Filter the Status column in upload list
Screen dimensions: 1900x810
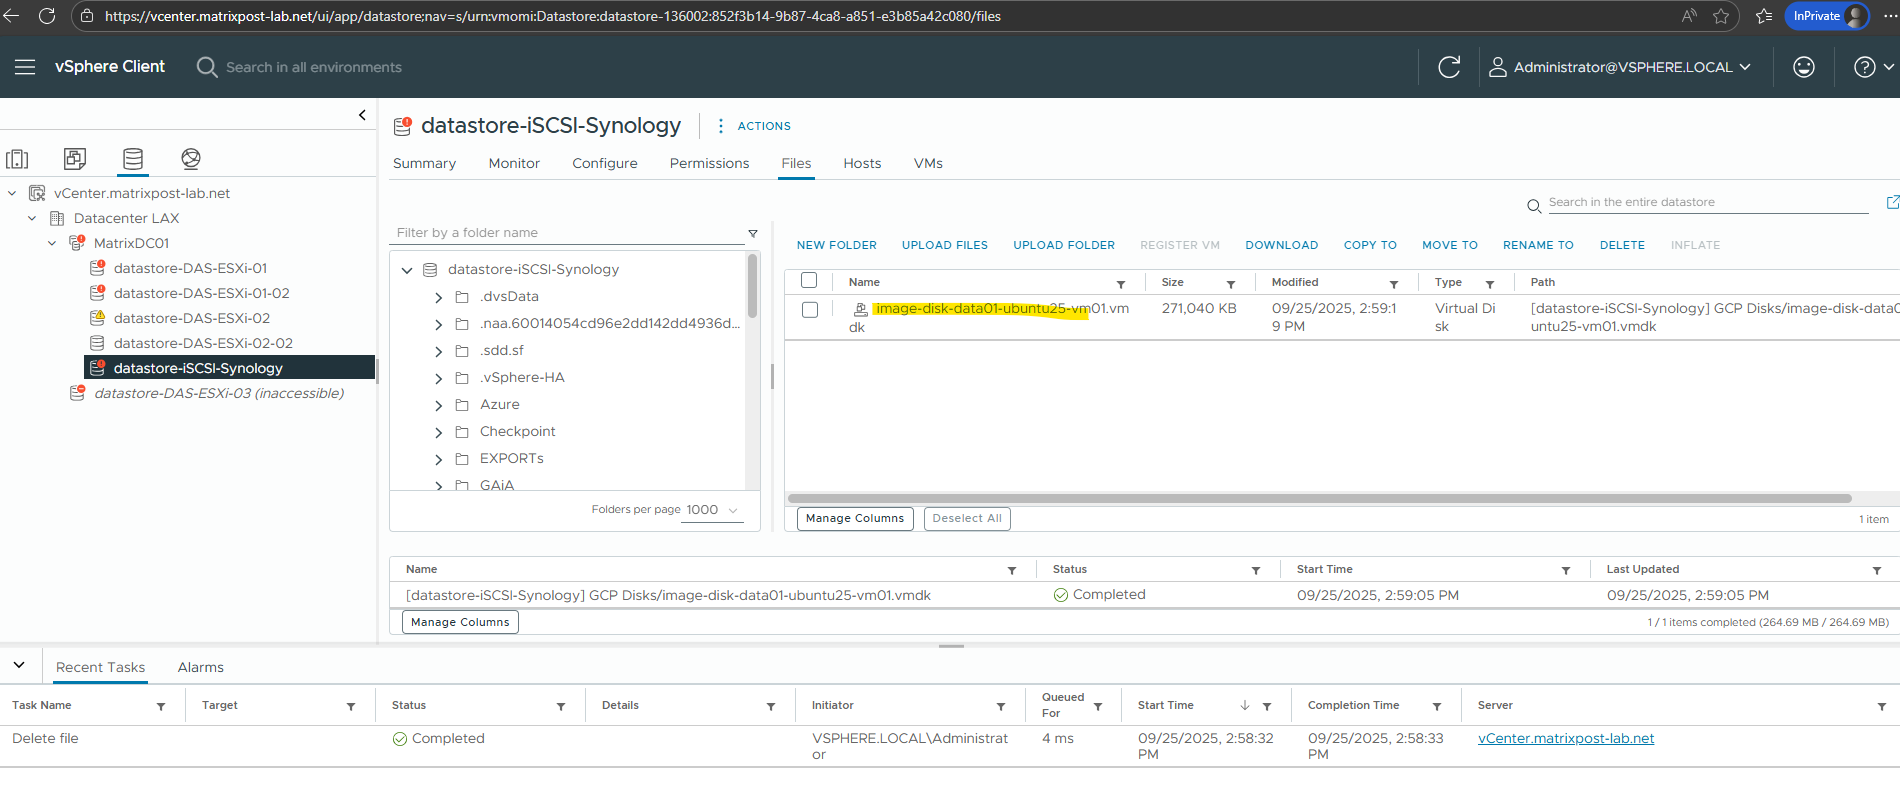(x=1256, y=570)
